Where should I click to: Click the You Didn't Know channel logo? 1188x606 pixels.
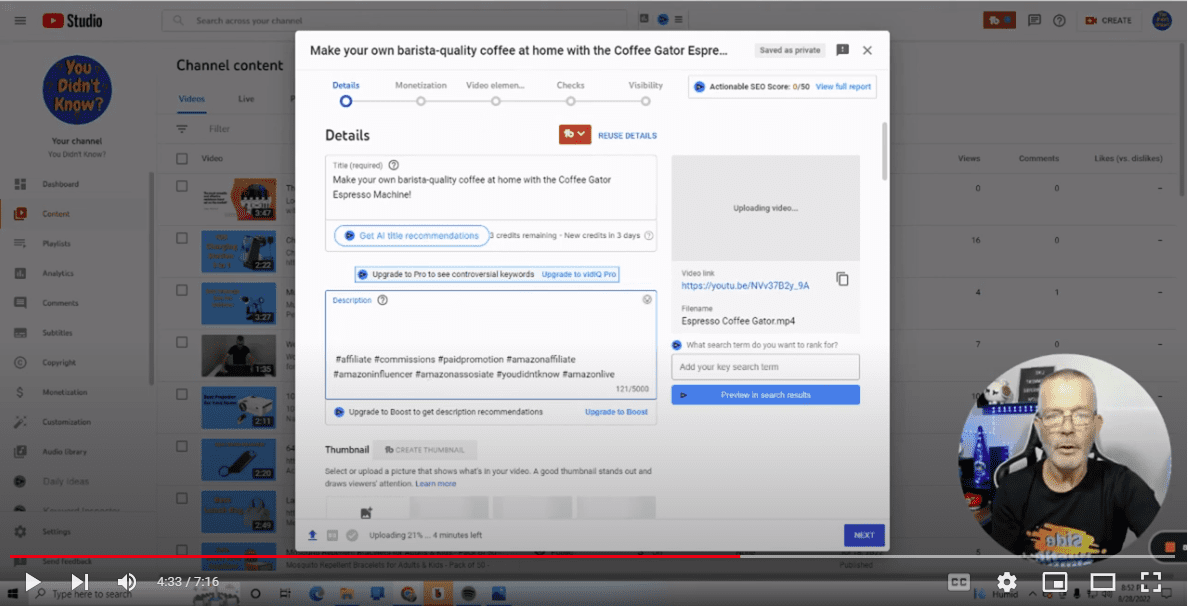coord(77,90)
